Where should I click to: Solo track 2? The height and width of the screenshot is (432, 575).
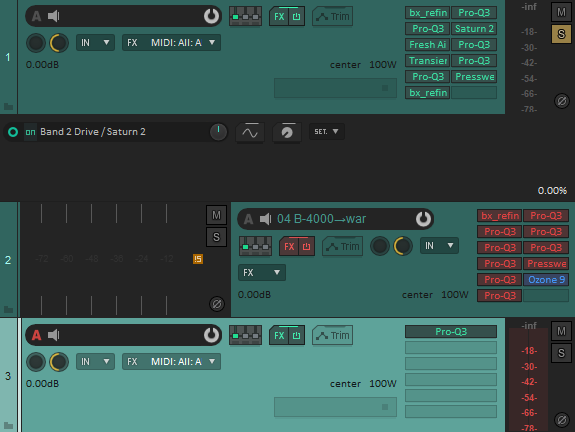tap(216, 237)
